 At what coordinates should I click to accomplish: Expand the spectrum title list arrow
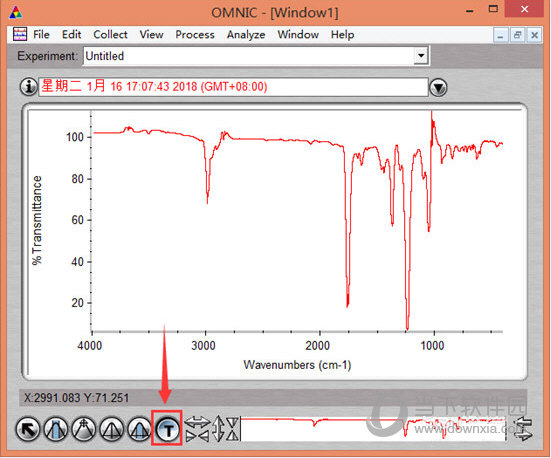pyautogui.click(x=438, y=88)
